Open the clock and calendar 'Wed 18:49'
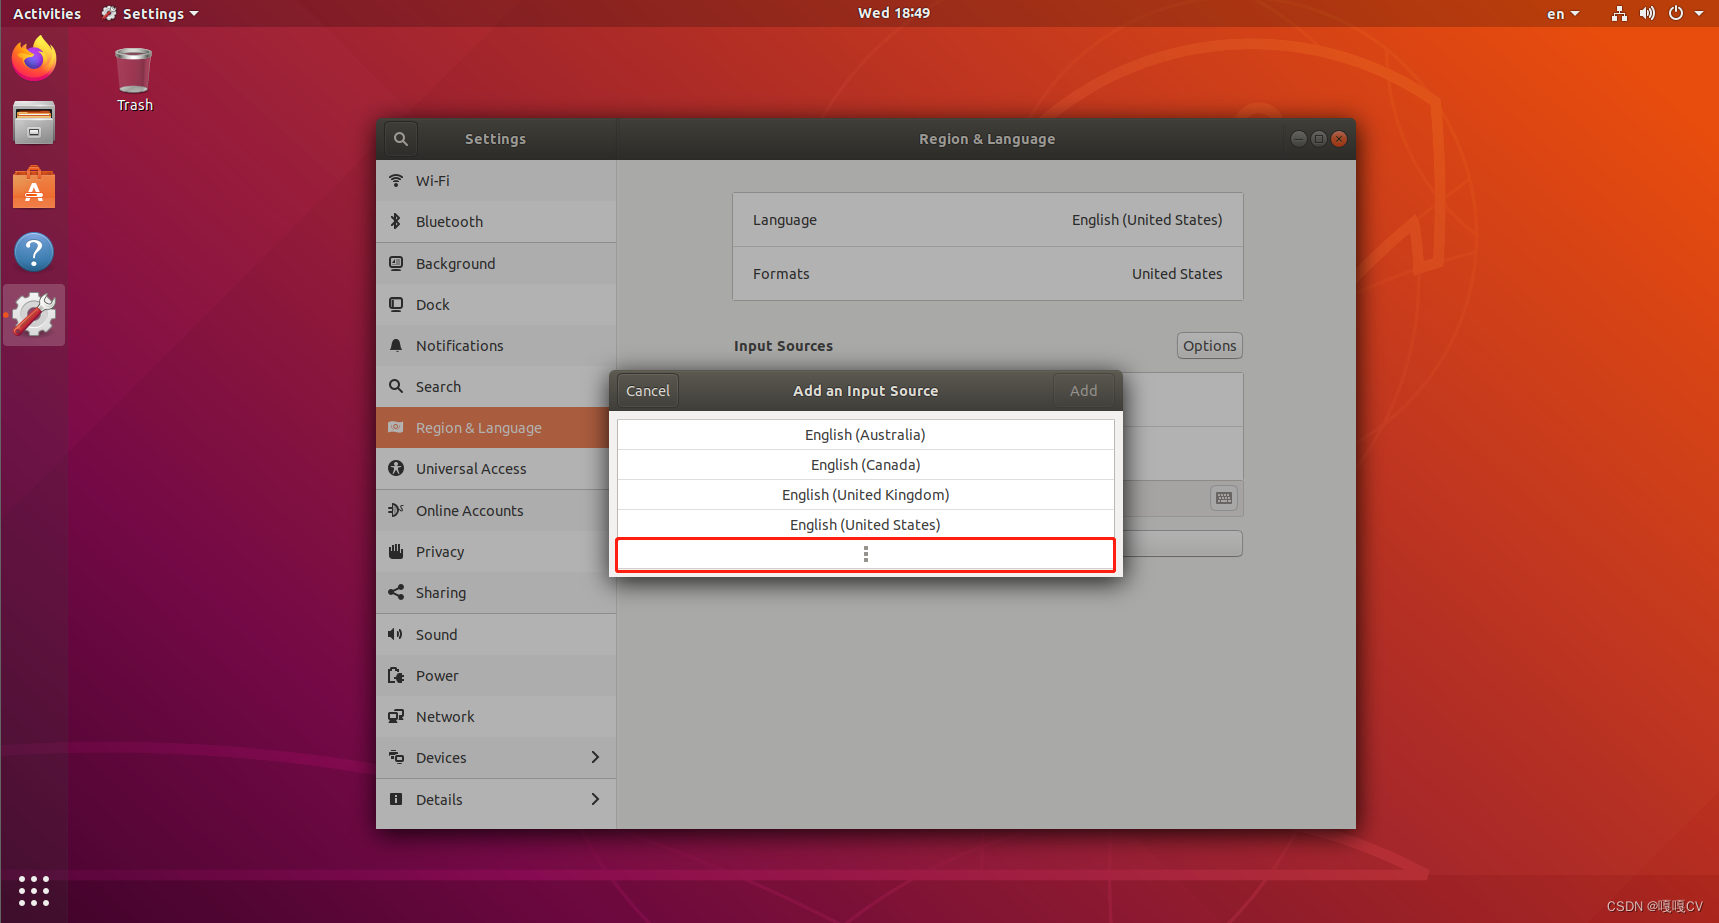This screenshot has width=1719, height=923. (x=894, y=13)
